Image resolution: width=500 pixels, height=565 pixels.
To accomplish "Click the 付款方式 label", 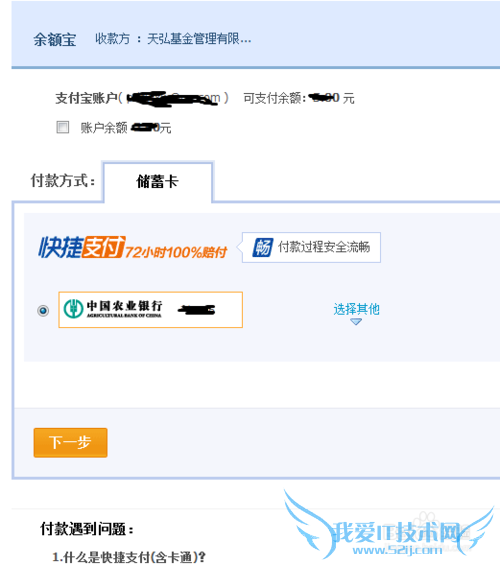I will [63, 181].
